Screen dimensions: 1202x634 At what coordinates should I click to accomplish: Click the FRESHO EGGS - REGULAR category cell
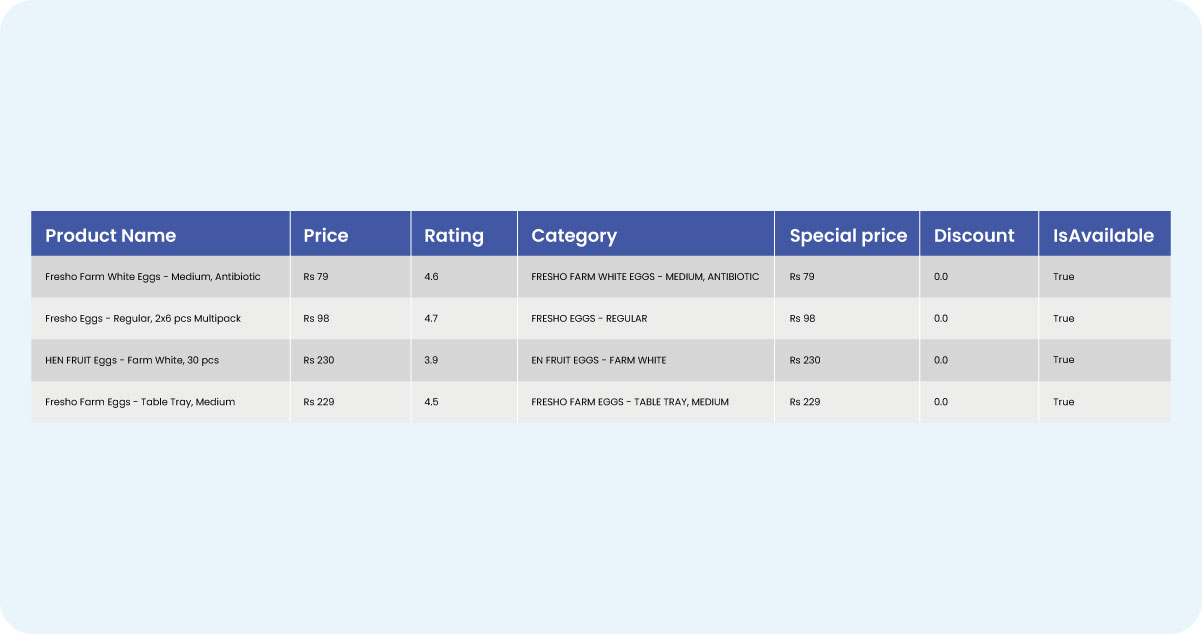pos(589,318)
